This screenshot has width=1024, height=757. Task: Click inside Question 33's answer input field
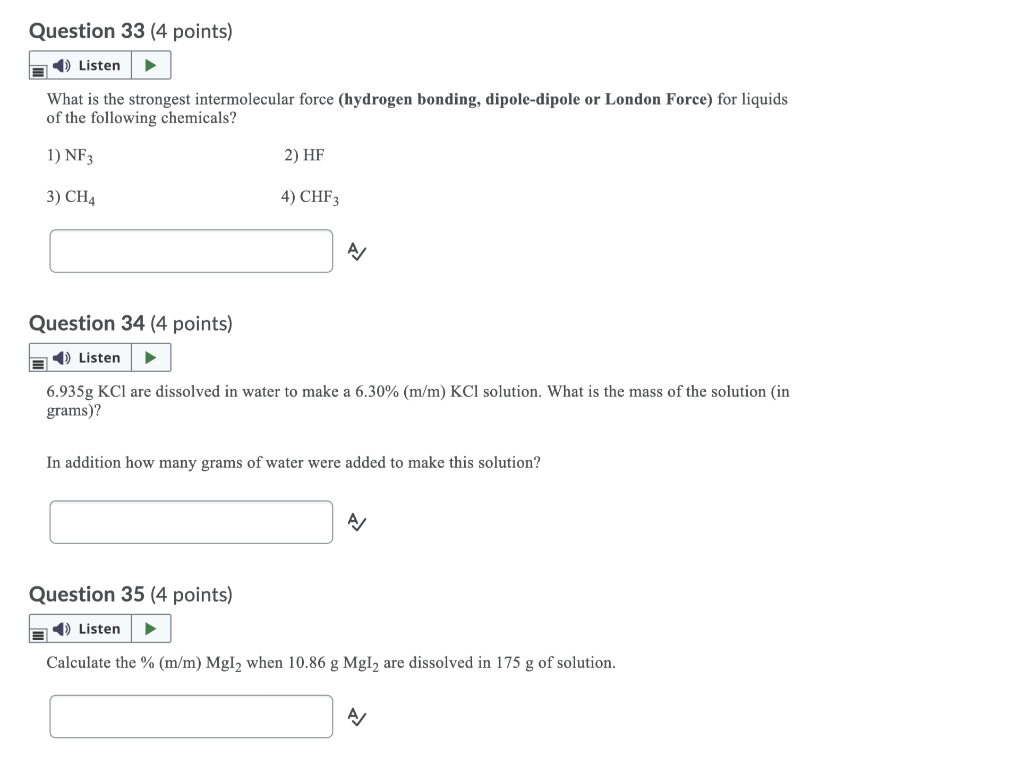[190, 251]
